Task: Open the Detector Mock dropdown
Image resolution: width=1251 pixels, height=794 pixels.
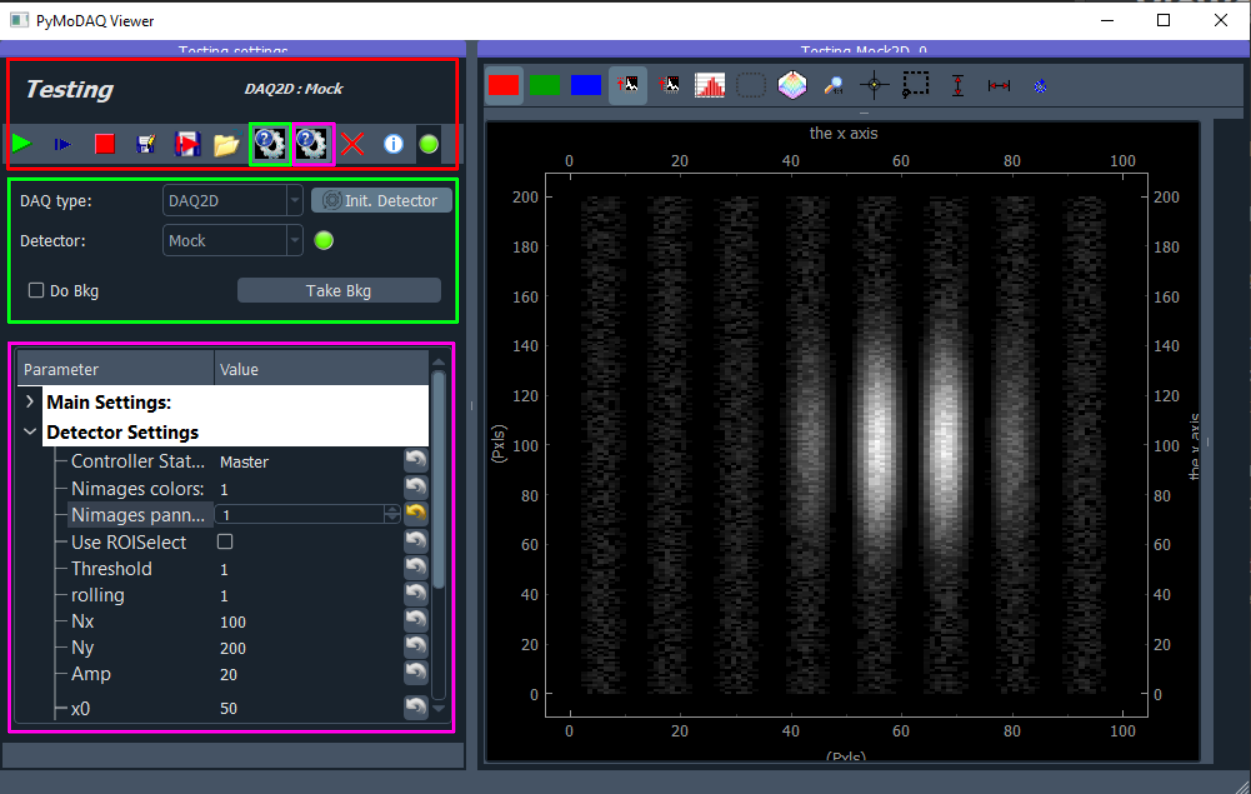Action: [233, 241]
